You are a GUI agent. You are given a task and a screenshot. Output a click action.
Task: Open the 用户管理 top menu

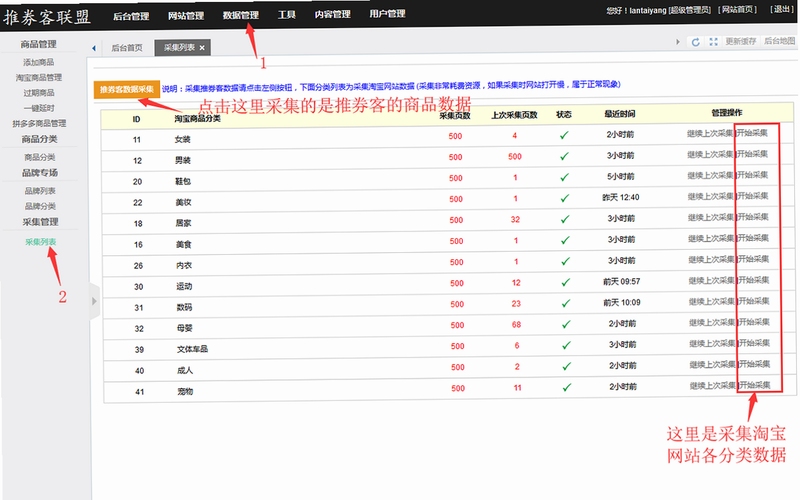387,14
